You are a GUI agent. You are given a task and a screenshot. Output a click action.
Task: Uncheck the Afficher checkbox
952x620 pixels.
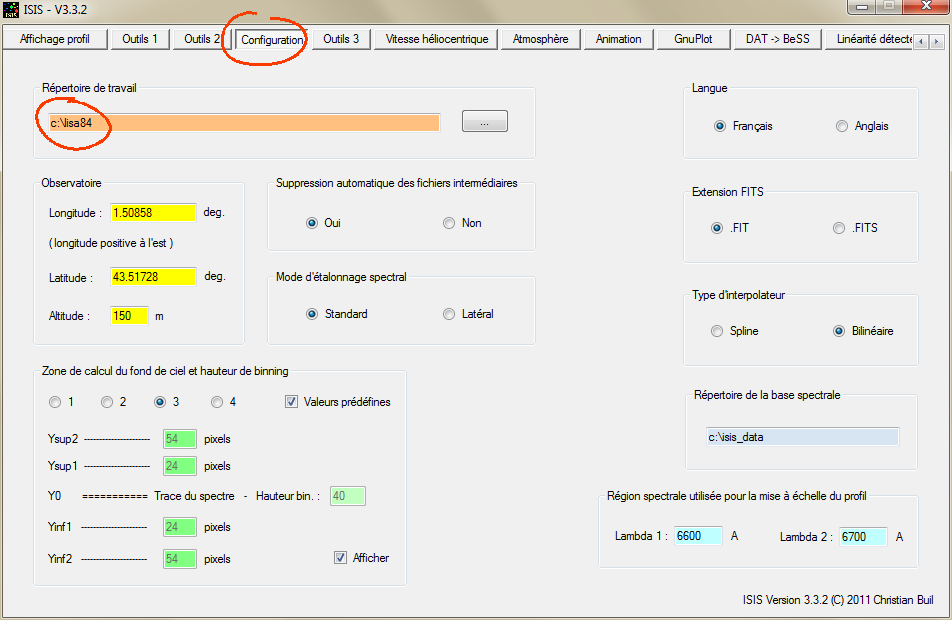click(341, 558)
